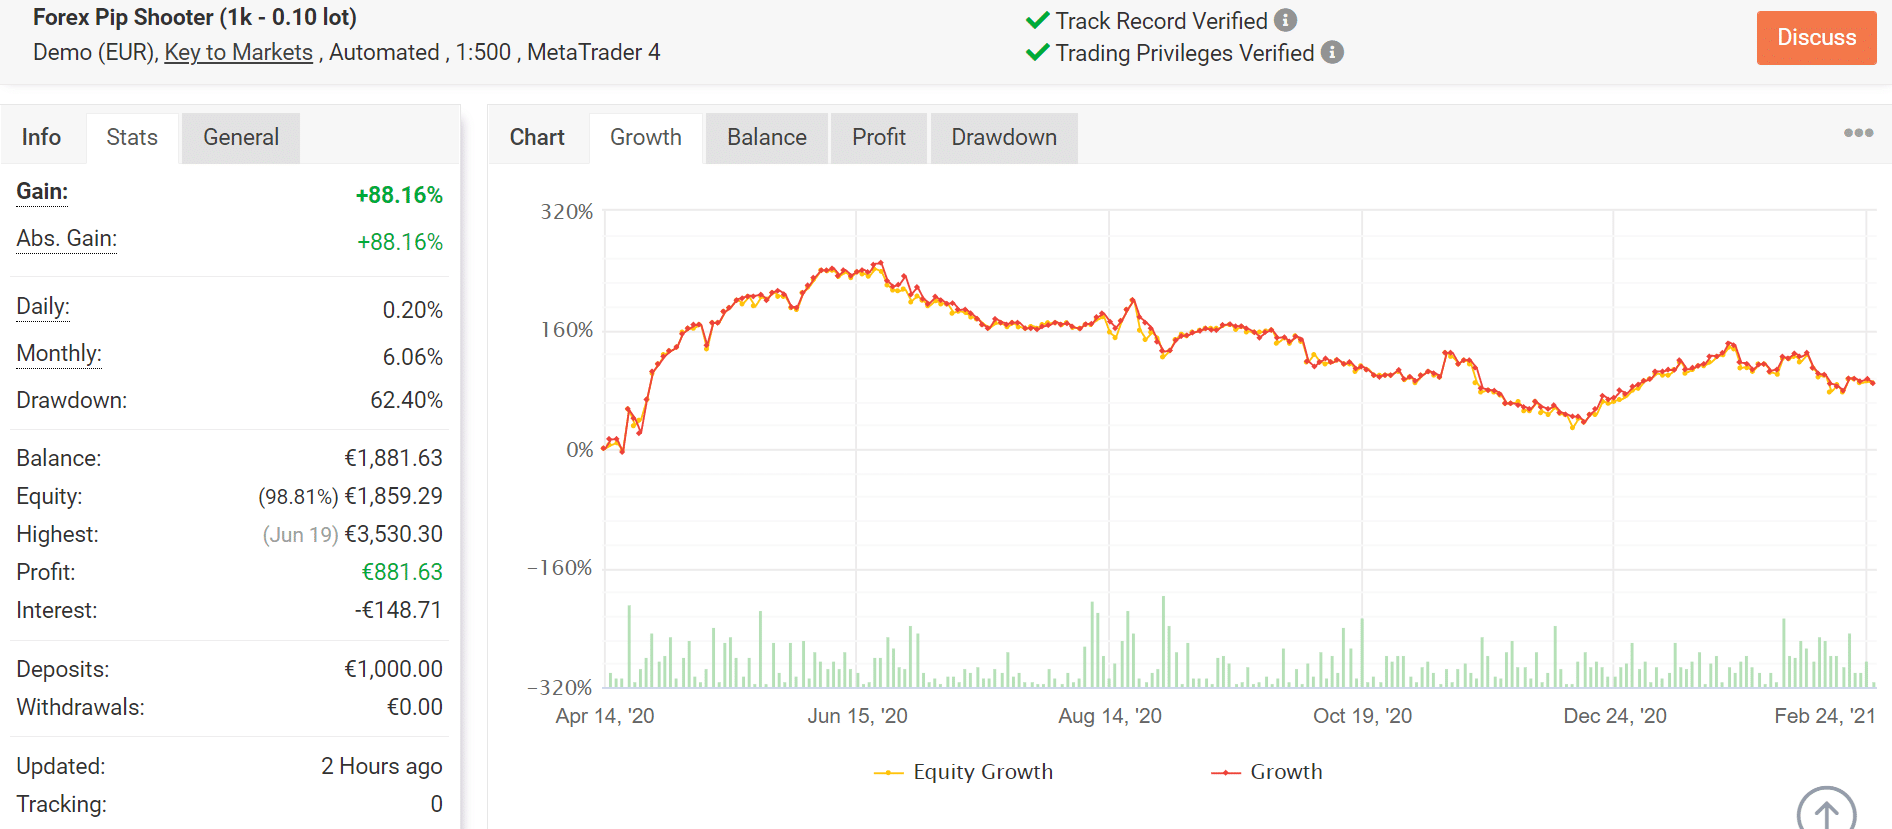Select the Growth chart tab
Viewport: 1892px width, 829px height.
pyautogui.click(x=646, y=137)
